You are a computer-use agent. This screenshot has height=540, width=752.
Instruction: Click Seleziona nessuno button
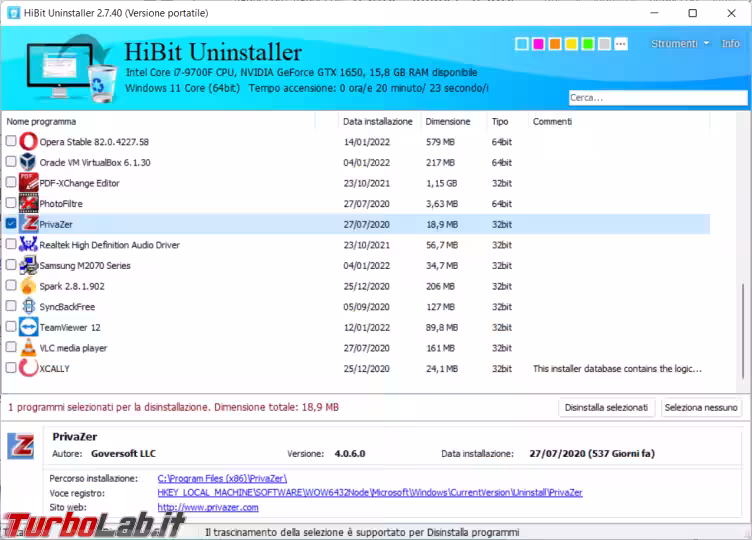click(x=701, y=408)
